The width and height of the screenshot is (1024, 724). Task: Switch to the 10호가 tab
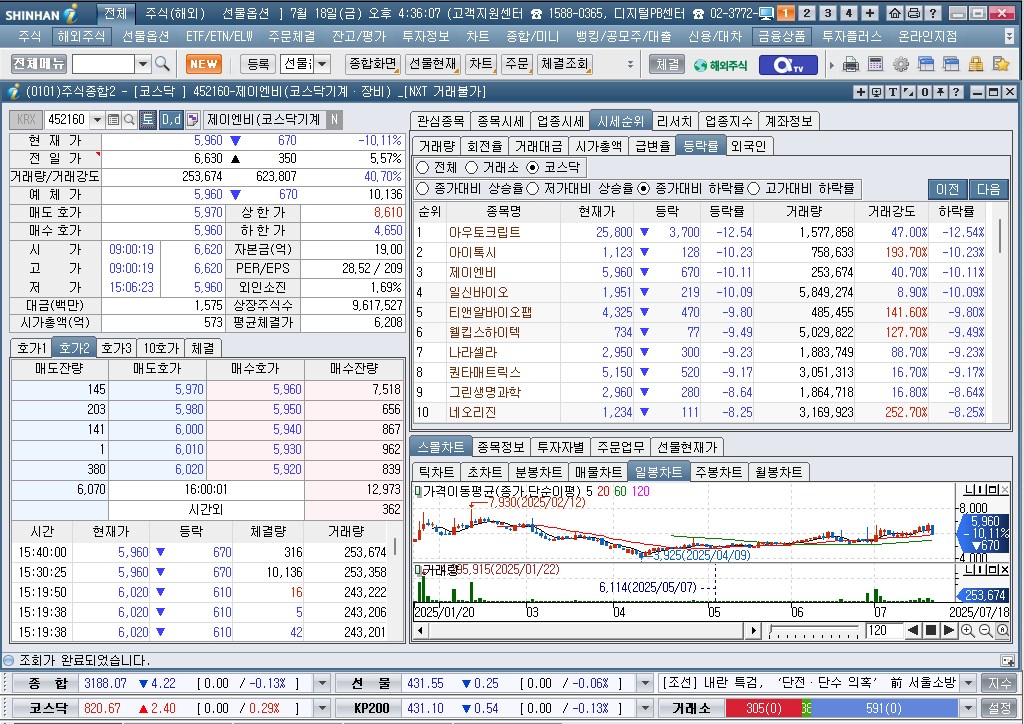click(161, 348)
